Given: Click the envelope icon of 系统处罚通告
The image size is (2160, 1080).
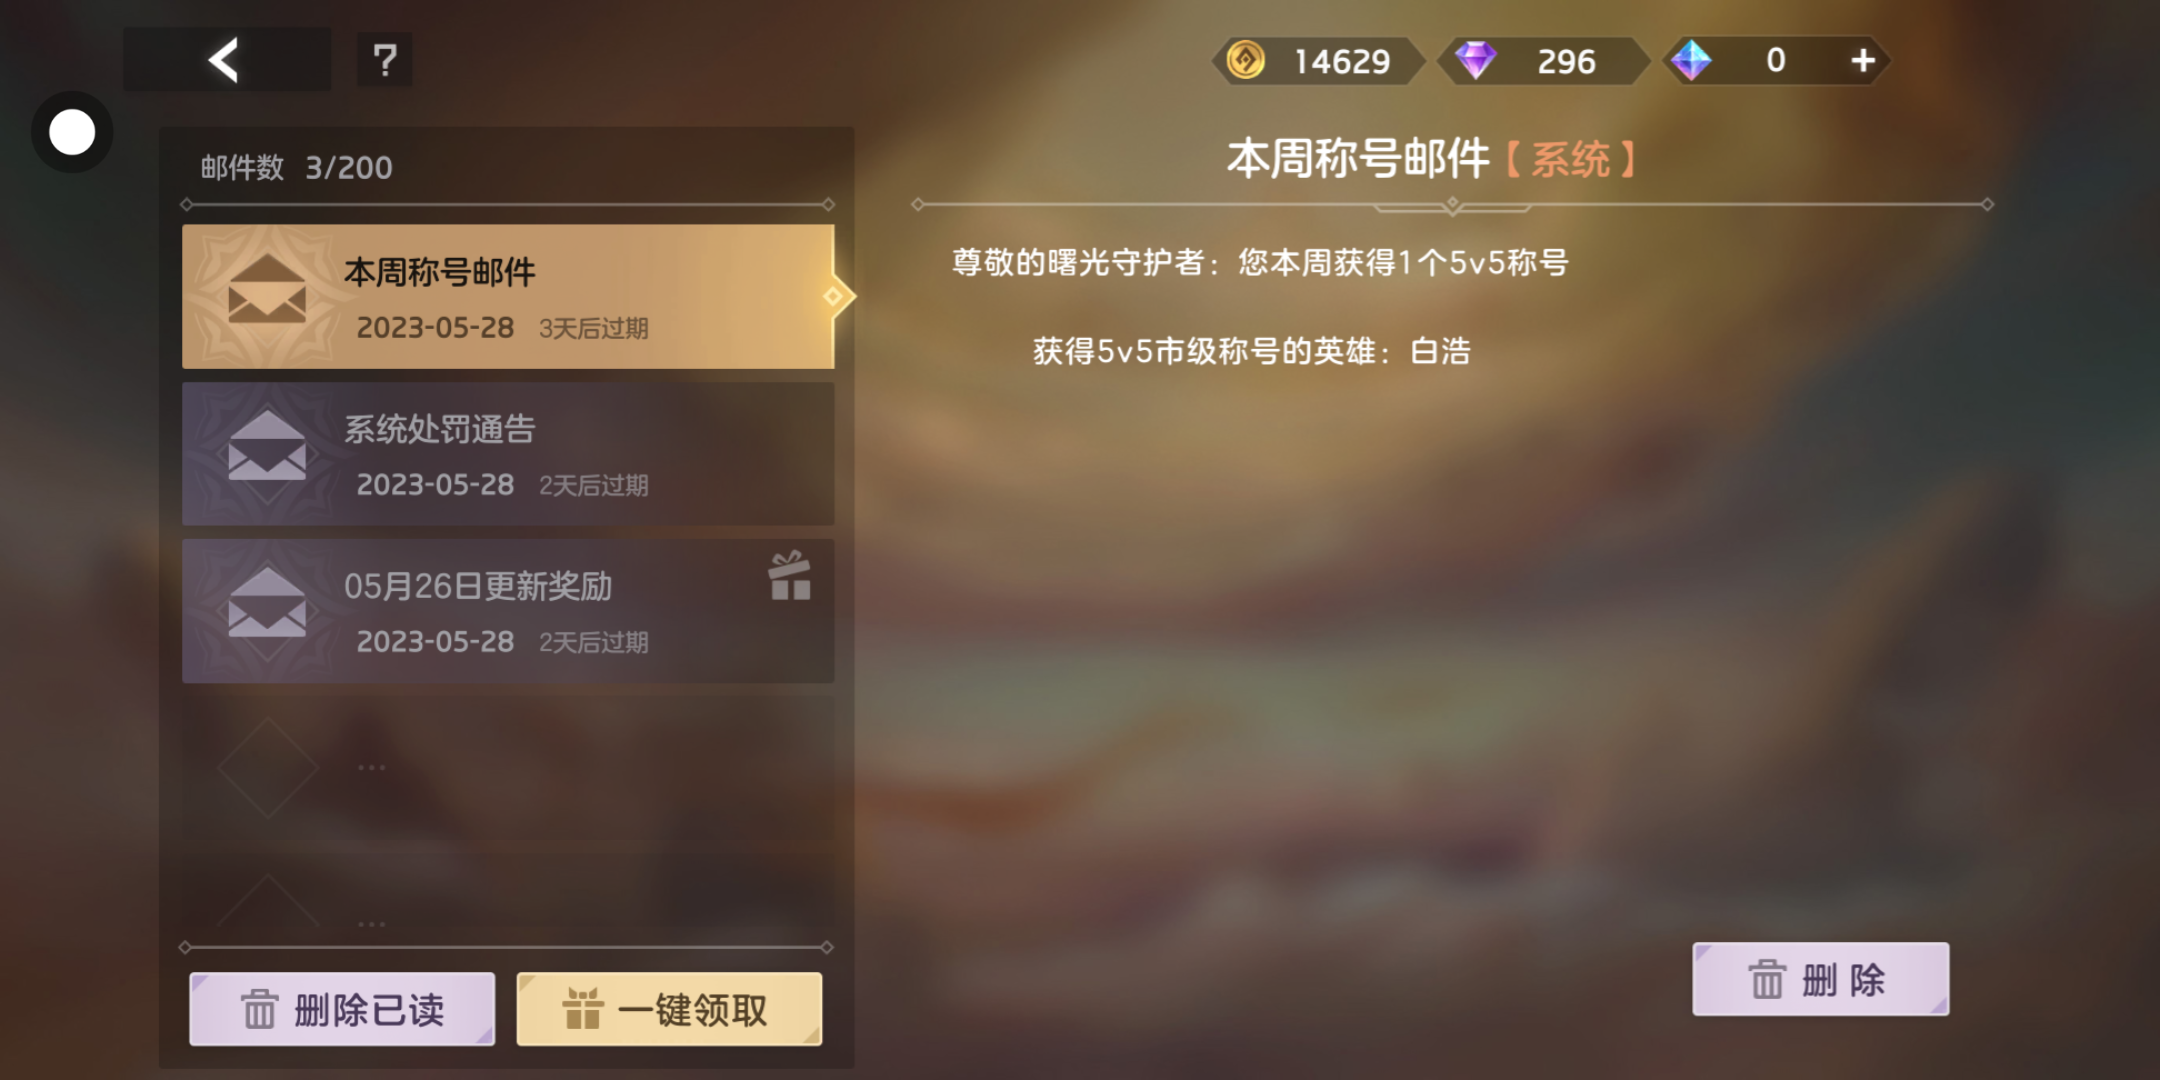Looking at the screenshot, I should [267, 445].
